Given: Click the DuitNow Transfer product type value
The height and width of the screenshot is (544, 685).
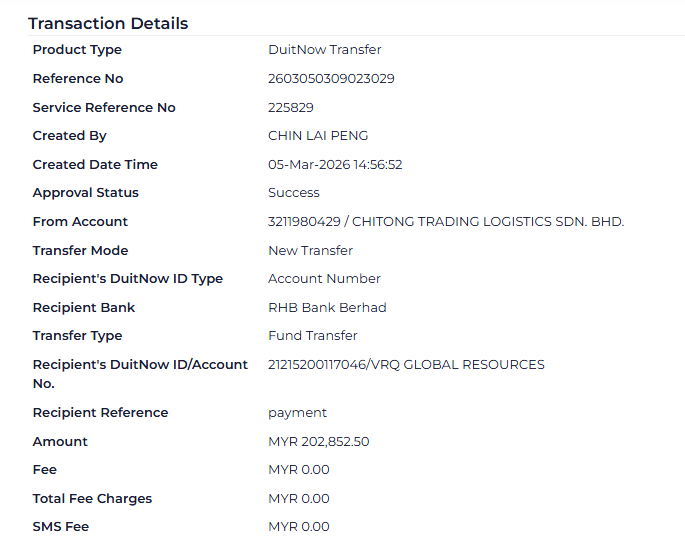Looking at the screenshot, I should pyautogui.click(x=325, y=50).
